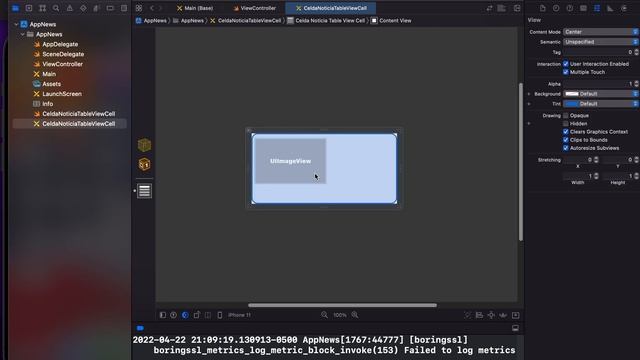Toggle User Interaction Enabled checkbox
This screenshot has height=360, width=640.
(x=566, y=64)
